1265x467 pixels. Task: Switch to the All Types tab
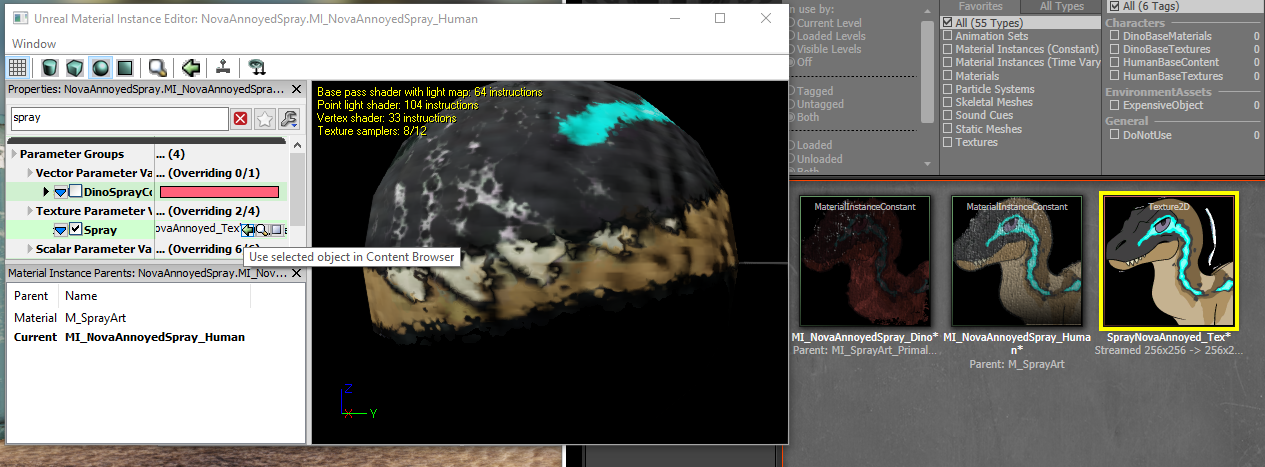[x=1061, y=6]
